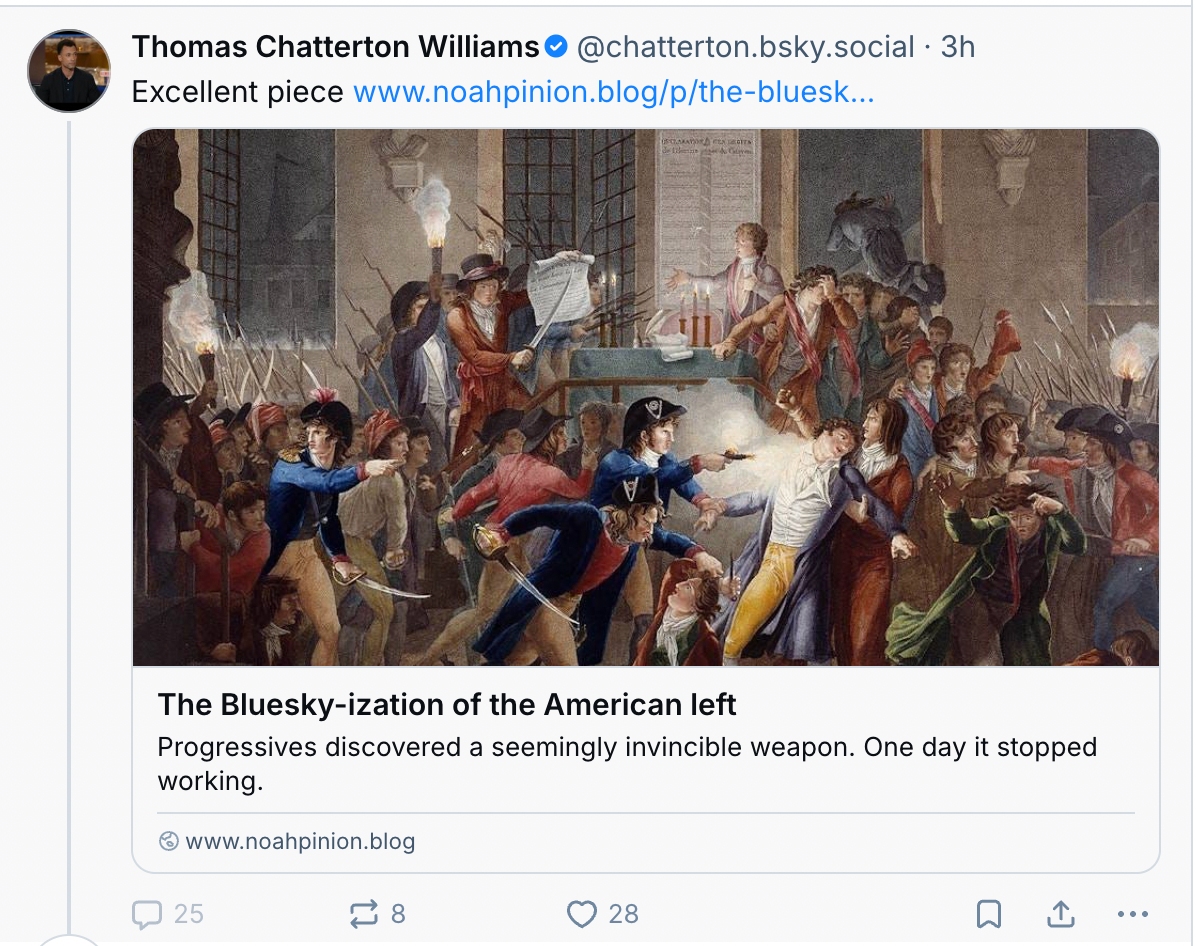Viewport: 1196px width, 946px height.
Task: Click the 25 replies count
Action: (188, 914)
